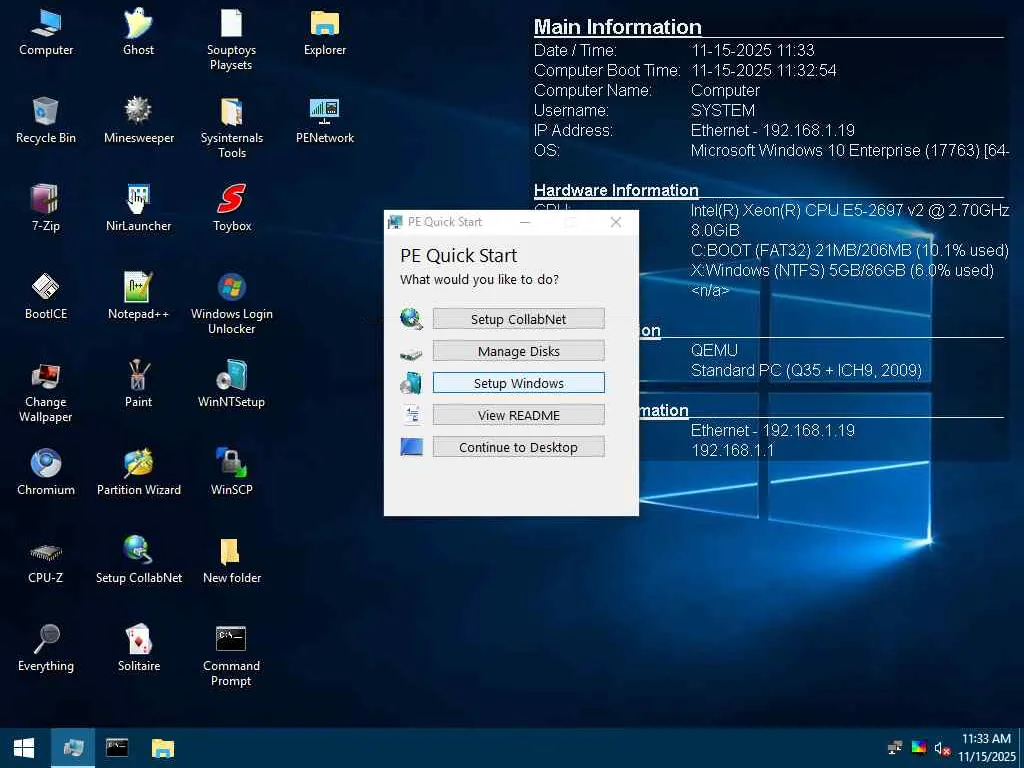Select the BootICE desktop icon
The height and width of the screenshot is (768, 1024).
point(46,297)
